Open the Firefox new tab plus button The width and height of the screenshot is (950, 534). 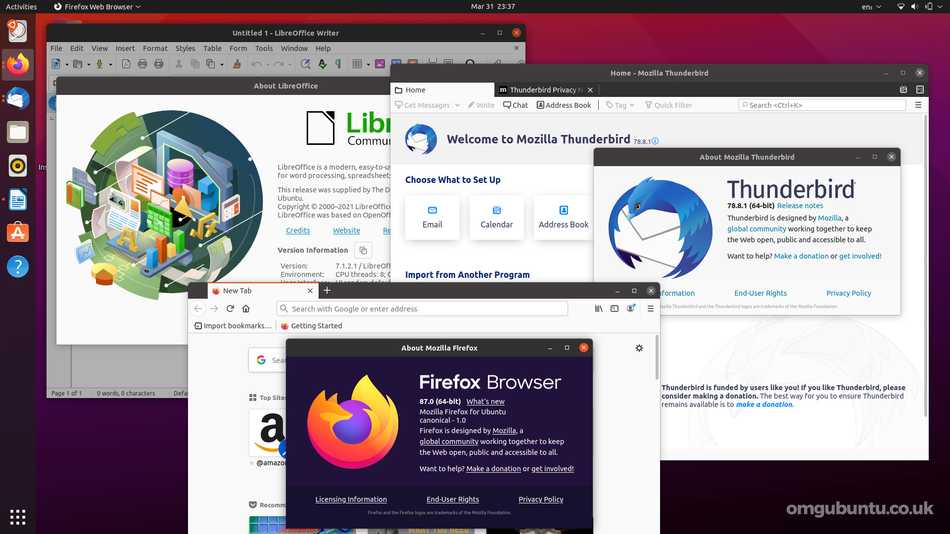pyautogui.click(x=327, y=290)
